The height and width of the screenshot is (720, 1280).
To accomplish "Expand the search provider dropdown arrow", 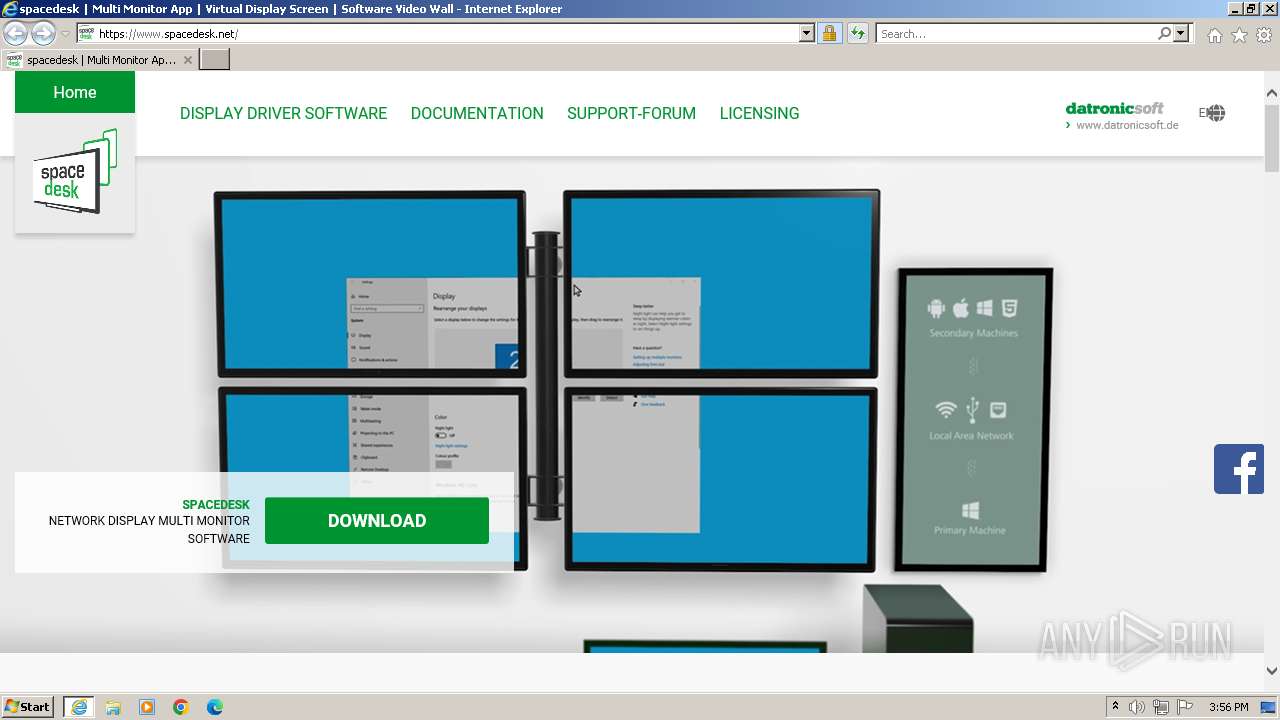I will click(x=1181, y=33).
